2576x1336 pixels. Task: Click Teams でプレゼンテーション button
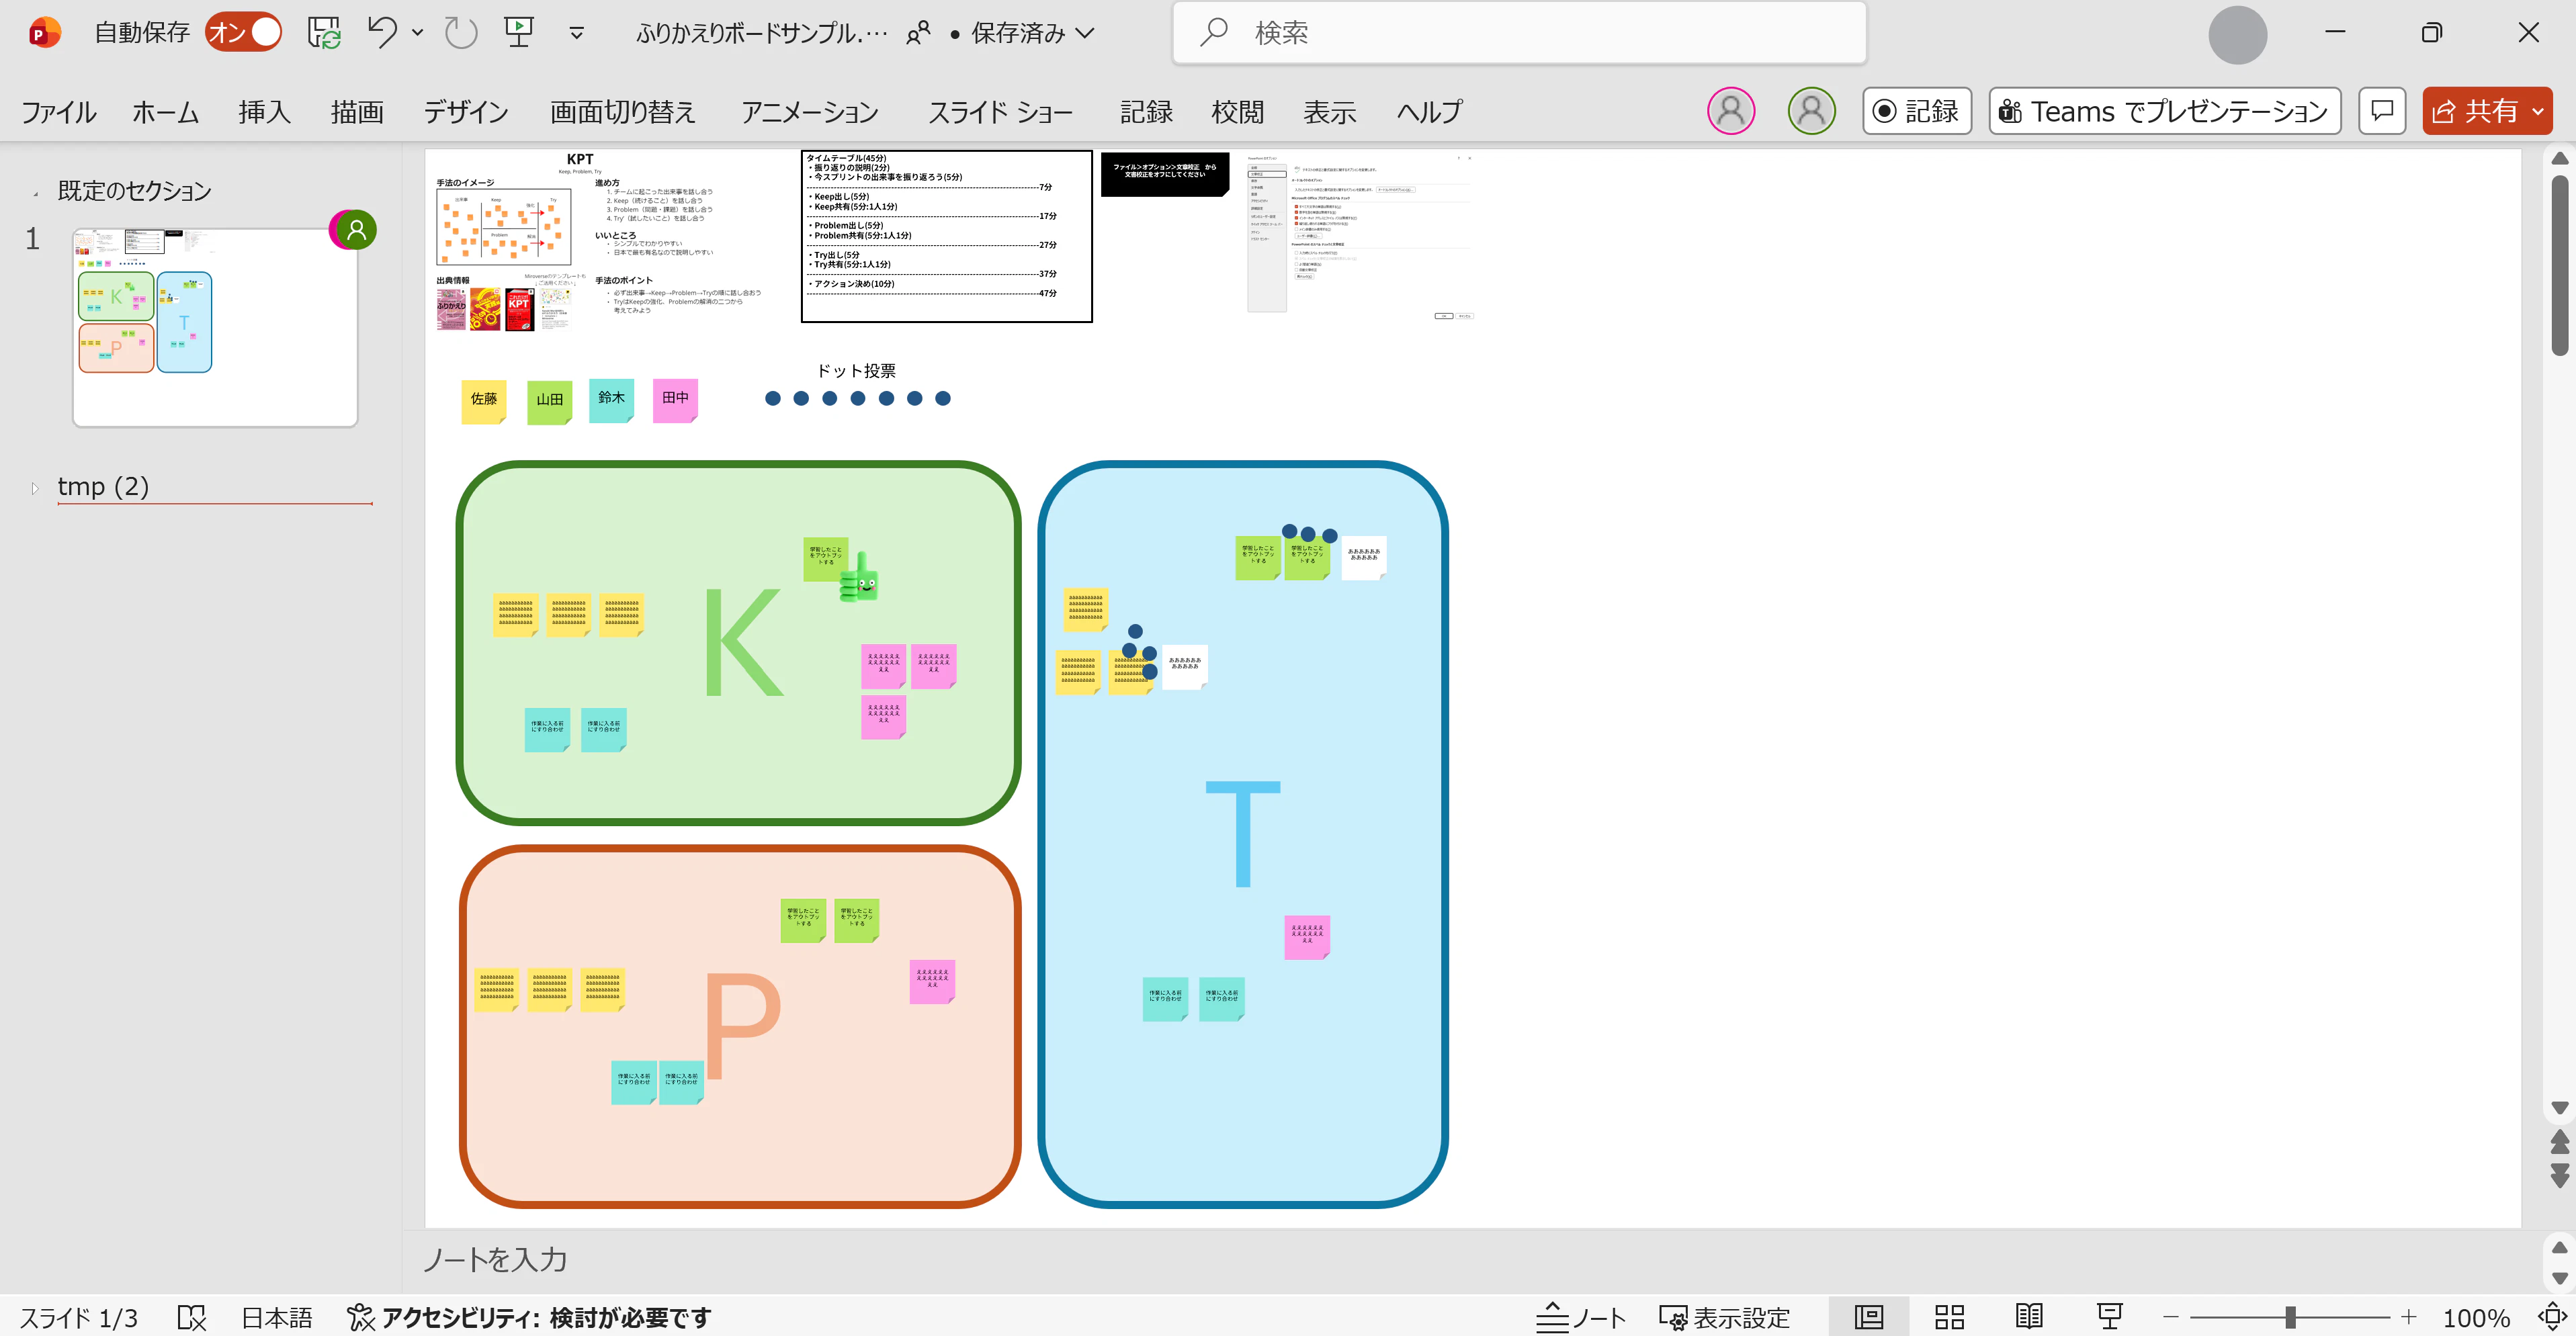point(2164,111)
